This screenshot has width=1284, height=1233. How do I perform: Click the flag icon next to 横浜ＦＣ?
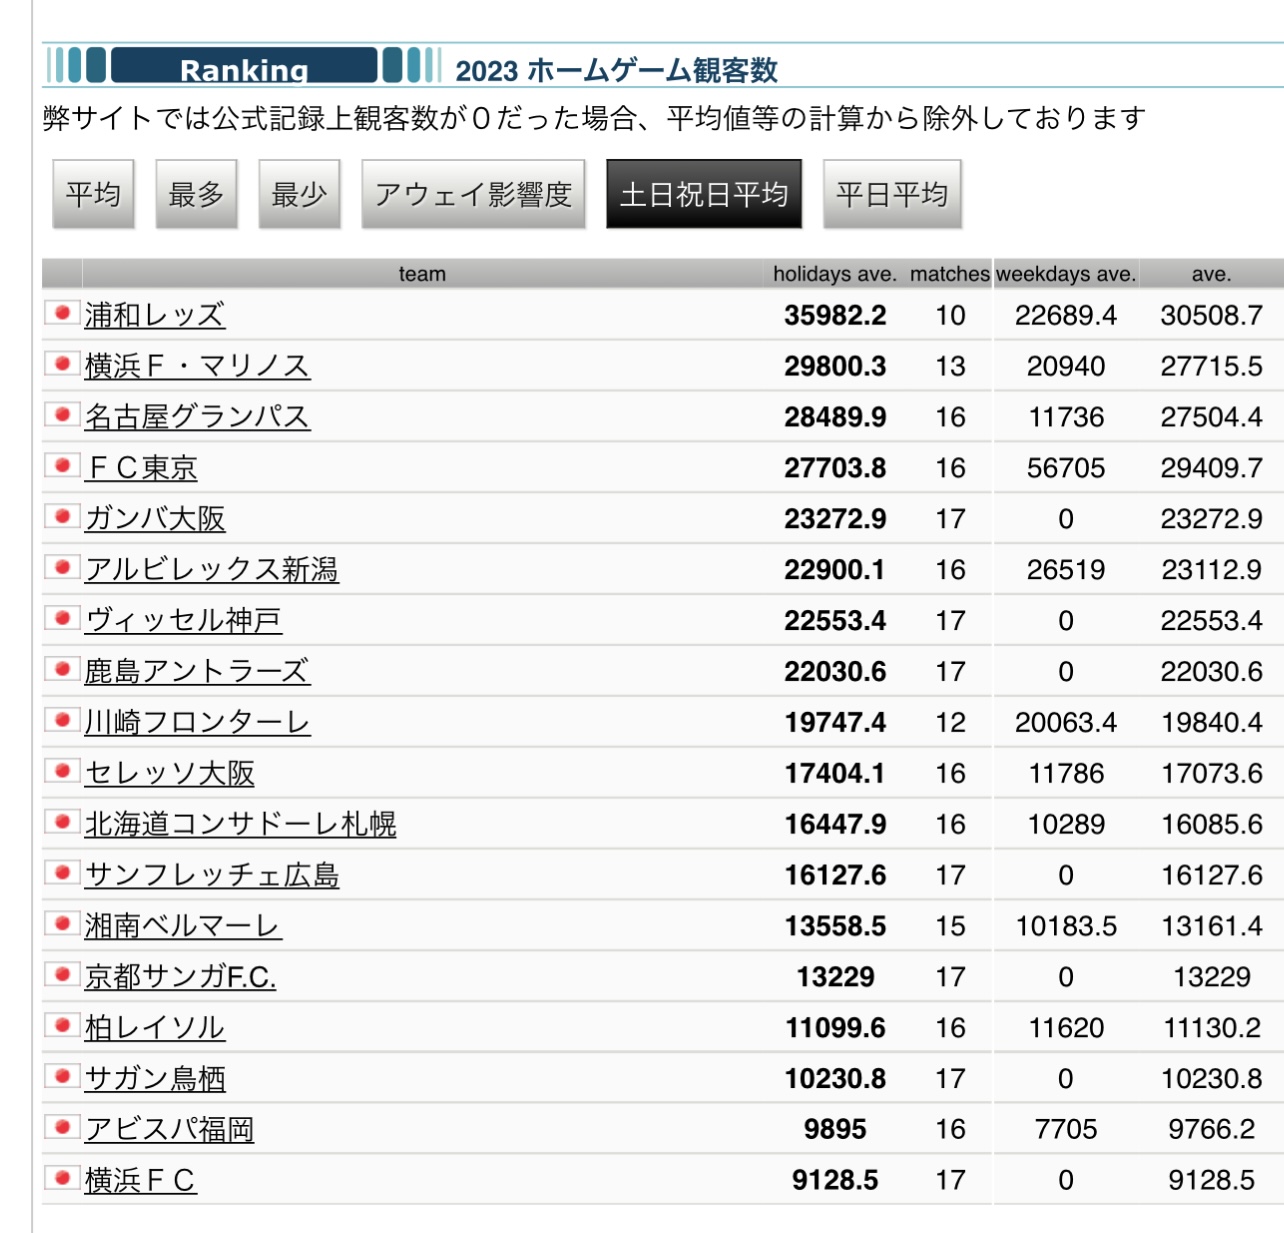(62, 1178)
